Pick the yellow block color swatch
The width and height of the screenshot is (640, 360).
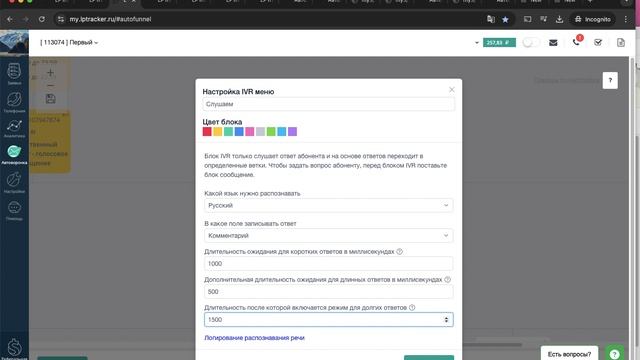(x=218, y=131)
